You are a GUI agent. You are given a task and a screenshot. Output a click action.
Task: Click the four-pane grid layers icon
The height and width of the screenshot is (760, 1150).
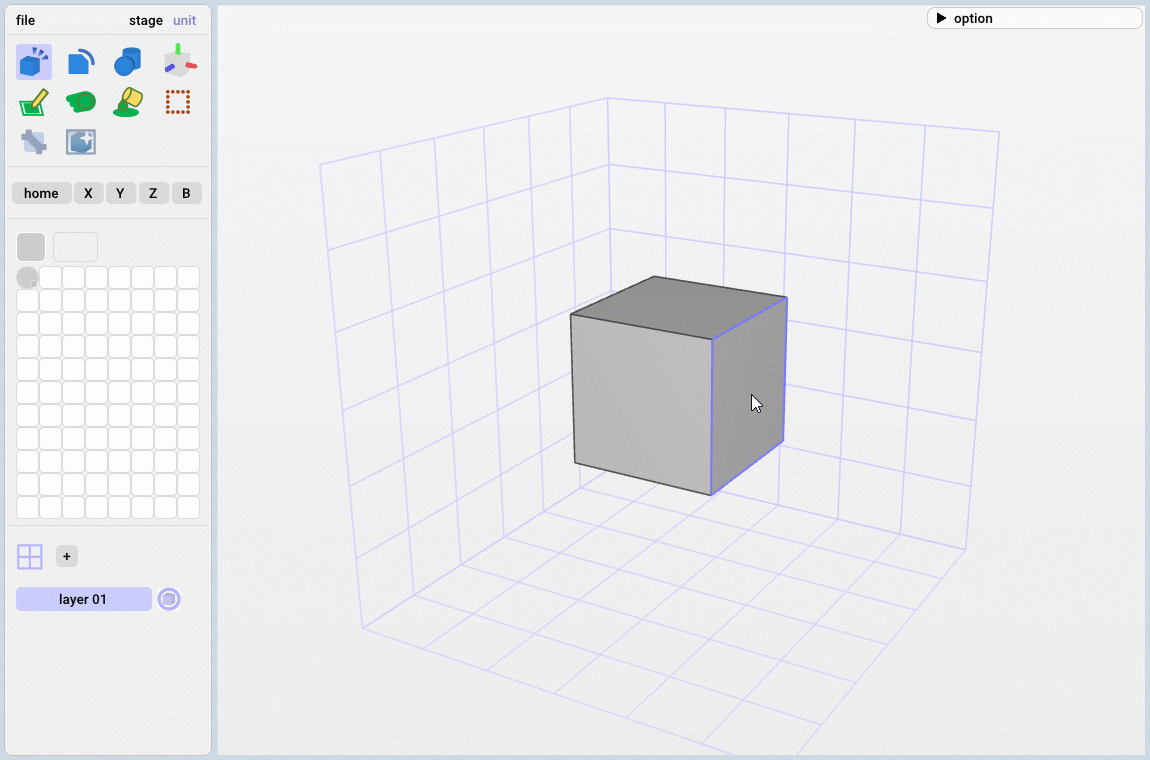(30, 557)
